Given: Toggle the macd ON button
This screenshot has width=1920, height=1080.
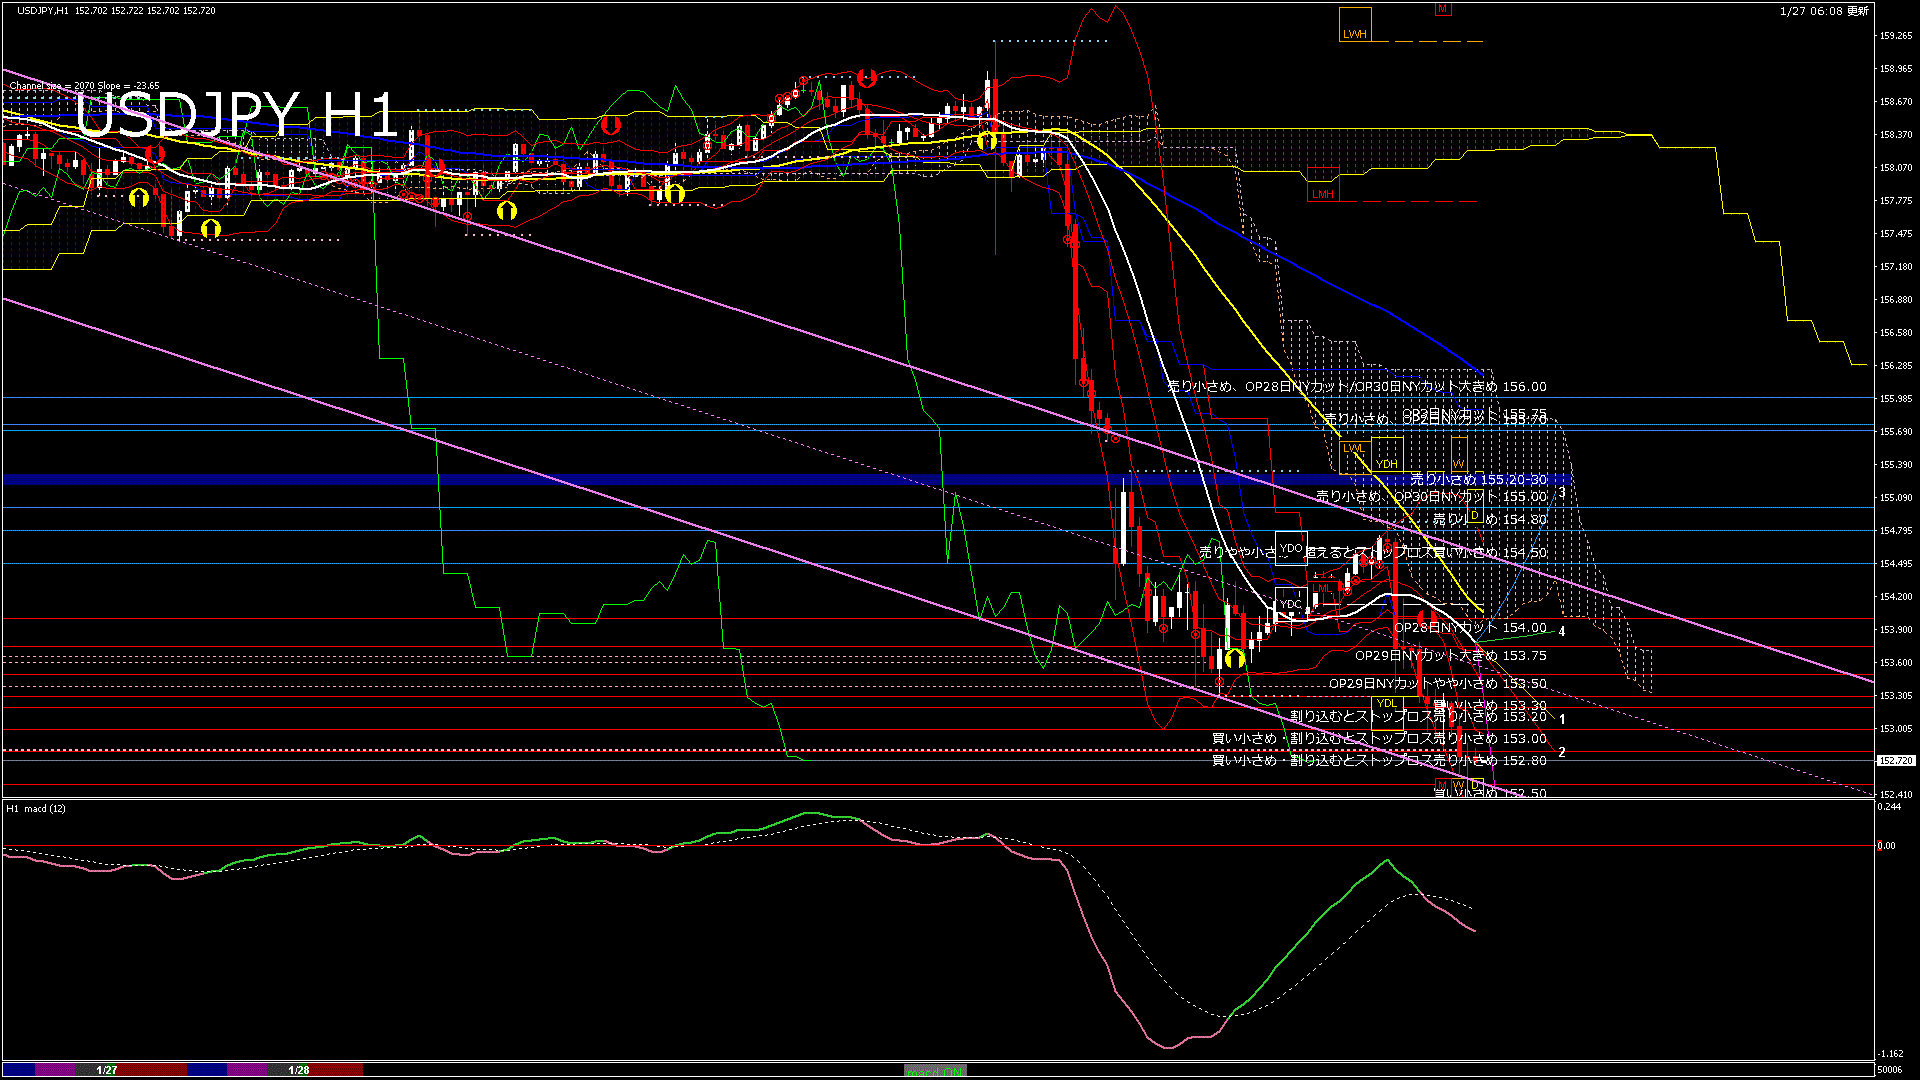Looking at the screenshot, I should pyautogui.click(x=935, y=1071).
